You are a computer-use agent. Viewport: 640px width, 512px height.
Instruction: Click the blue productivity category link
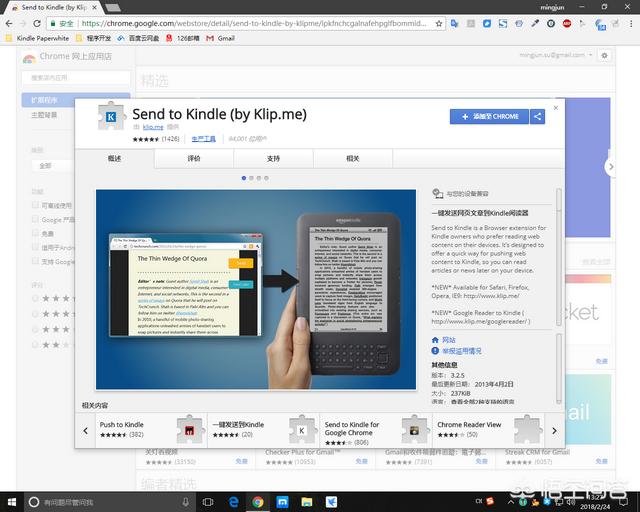[x=204, y=139]
